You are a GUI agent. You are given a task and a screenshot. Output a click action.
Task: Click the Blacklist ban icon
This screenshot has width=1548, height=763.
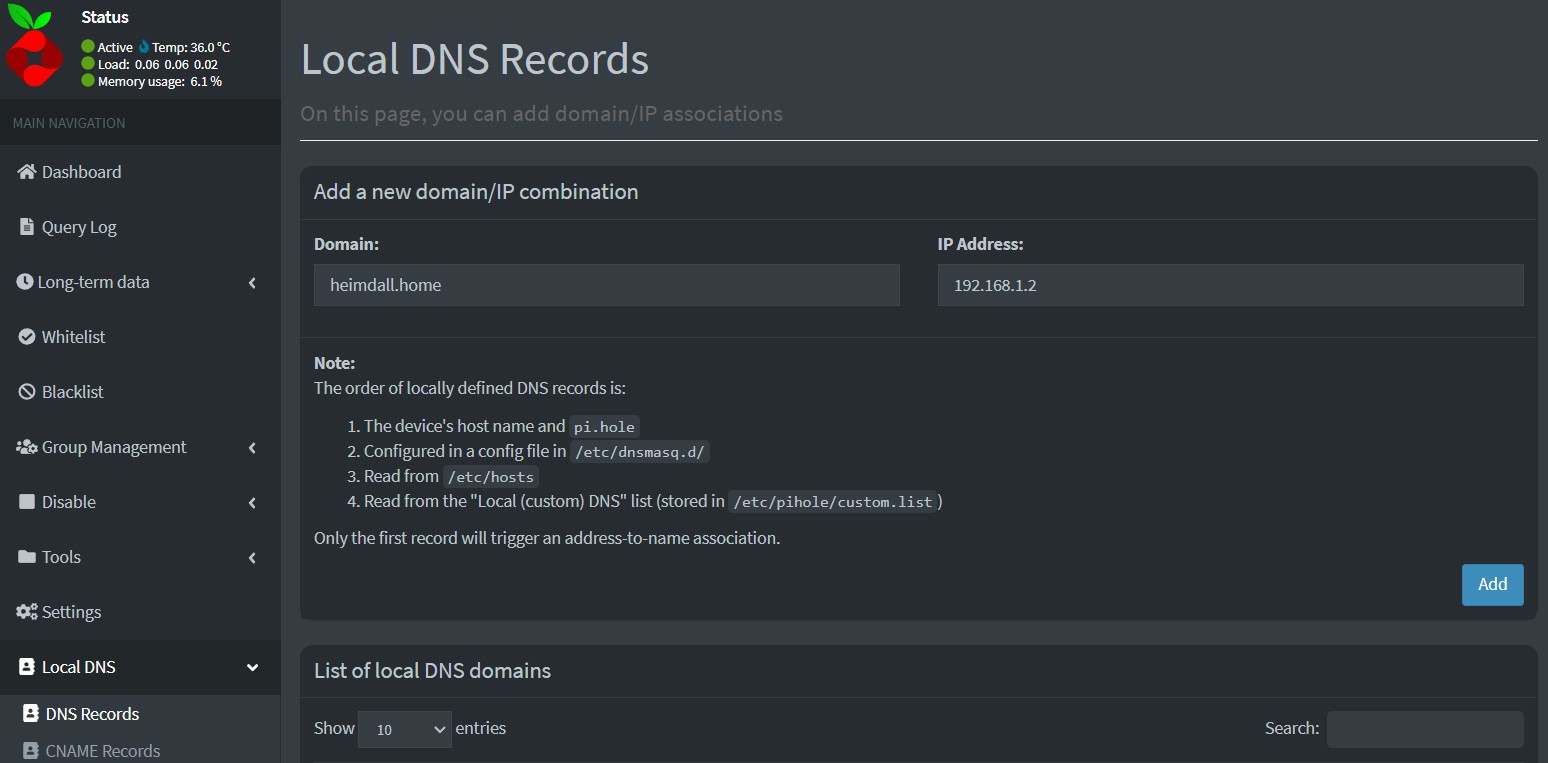27,392
